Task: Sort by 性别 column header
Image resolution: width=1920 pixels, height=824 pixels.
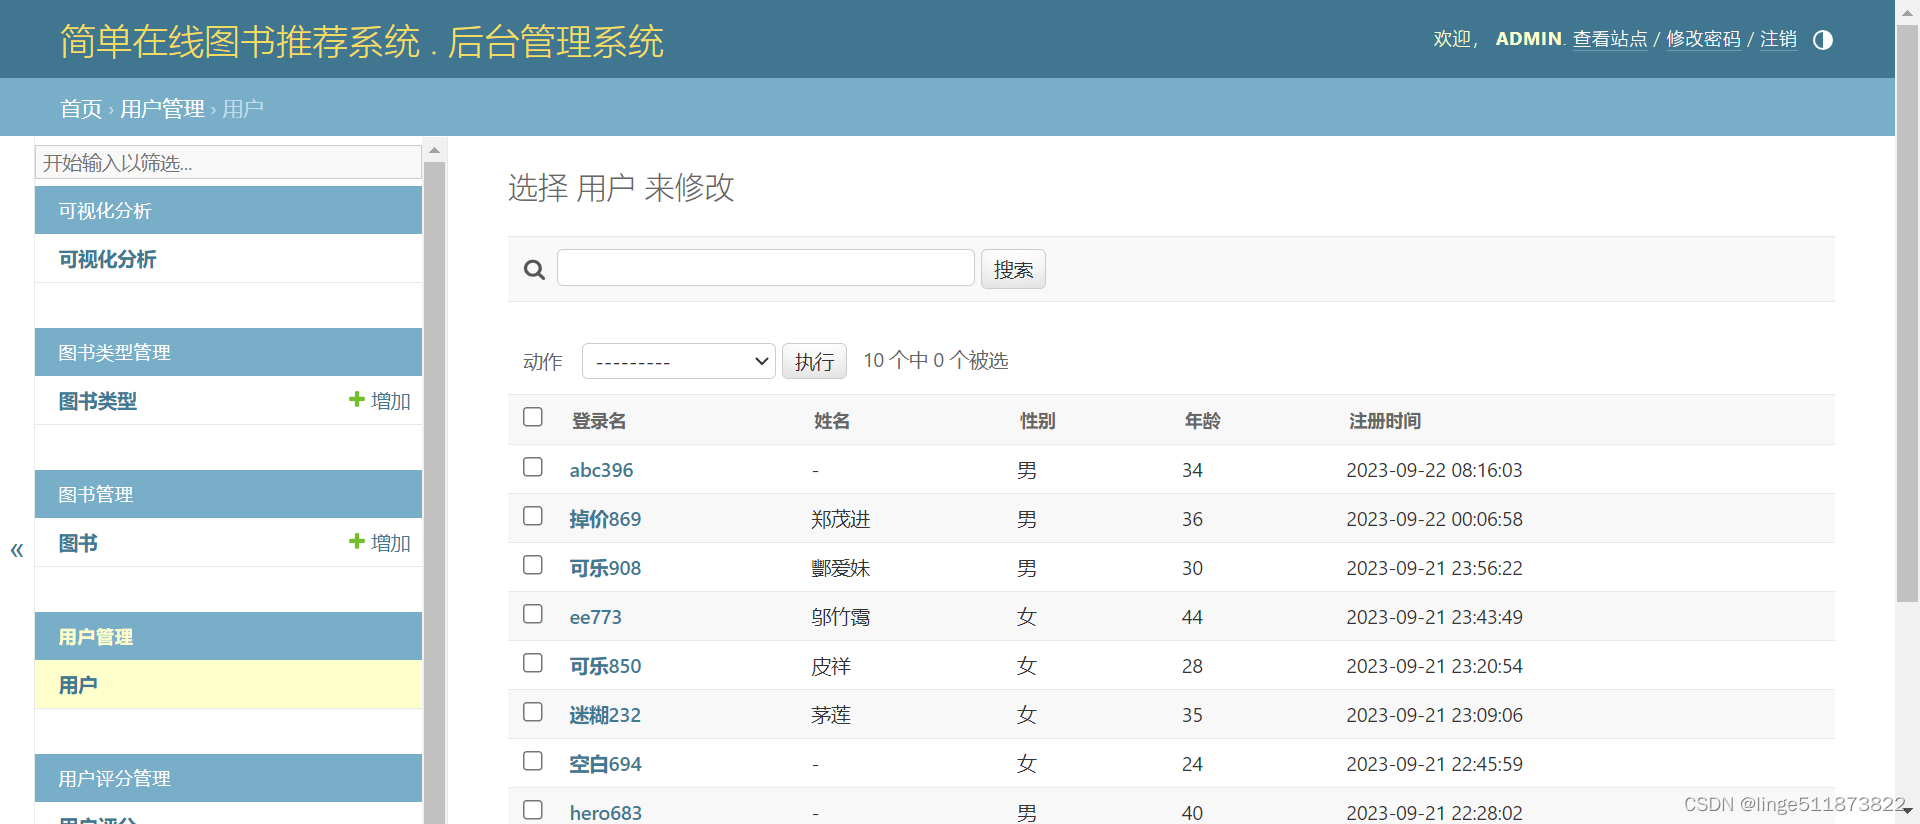Action: click(1037, 421)
